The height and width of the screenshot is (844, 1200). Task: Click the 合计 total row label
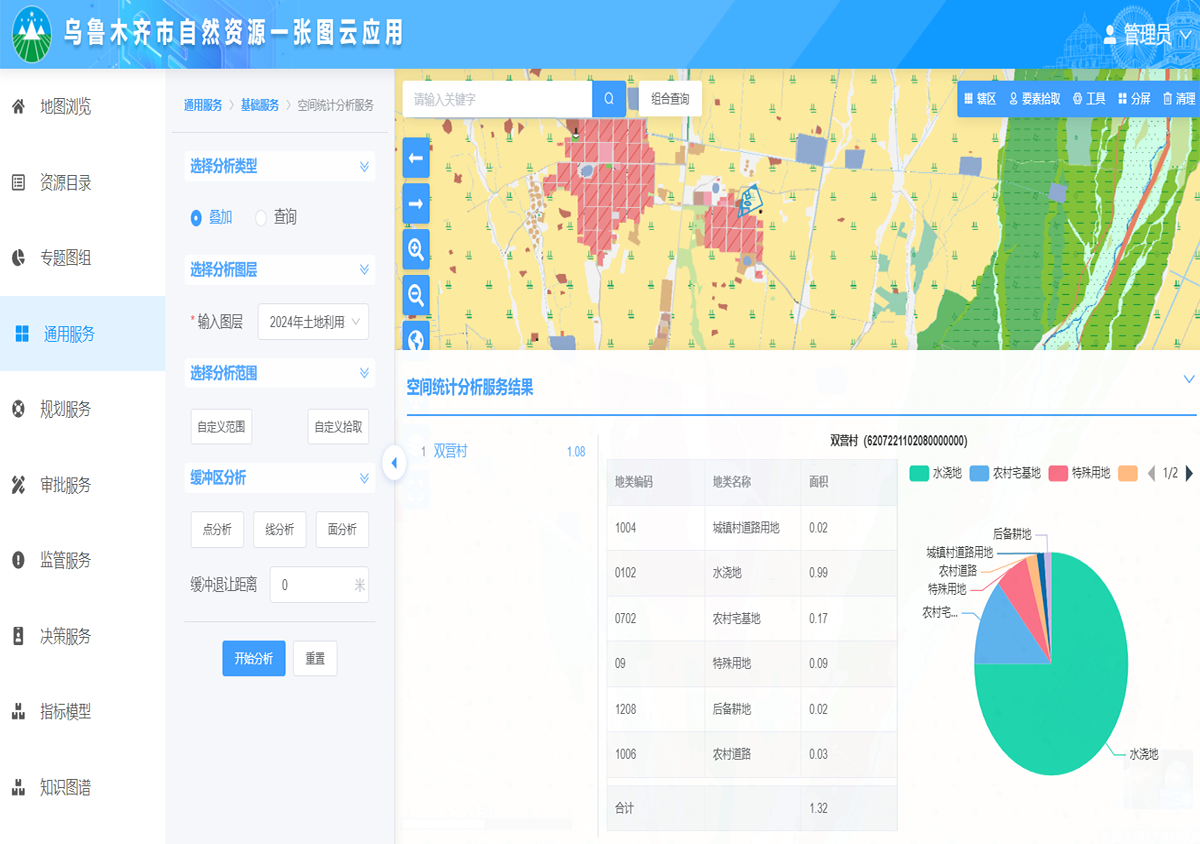(x=624, y=808)
